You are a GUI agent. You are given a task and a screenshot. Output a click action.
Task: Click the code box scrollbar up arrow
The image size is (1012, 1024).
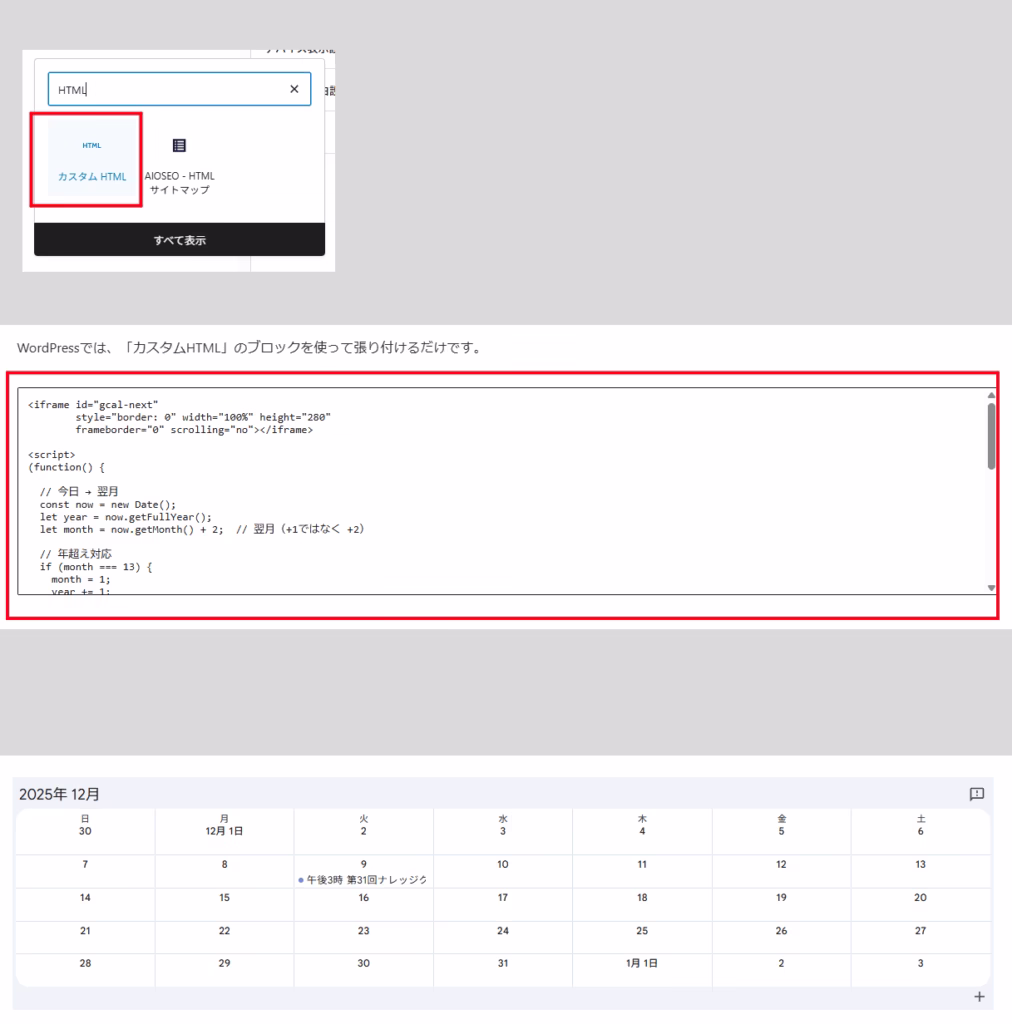click(x=991, y=395)
